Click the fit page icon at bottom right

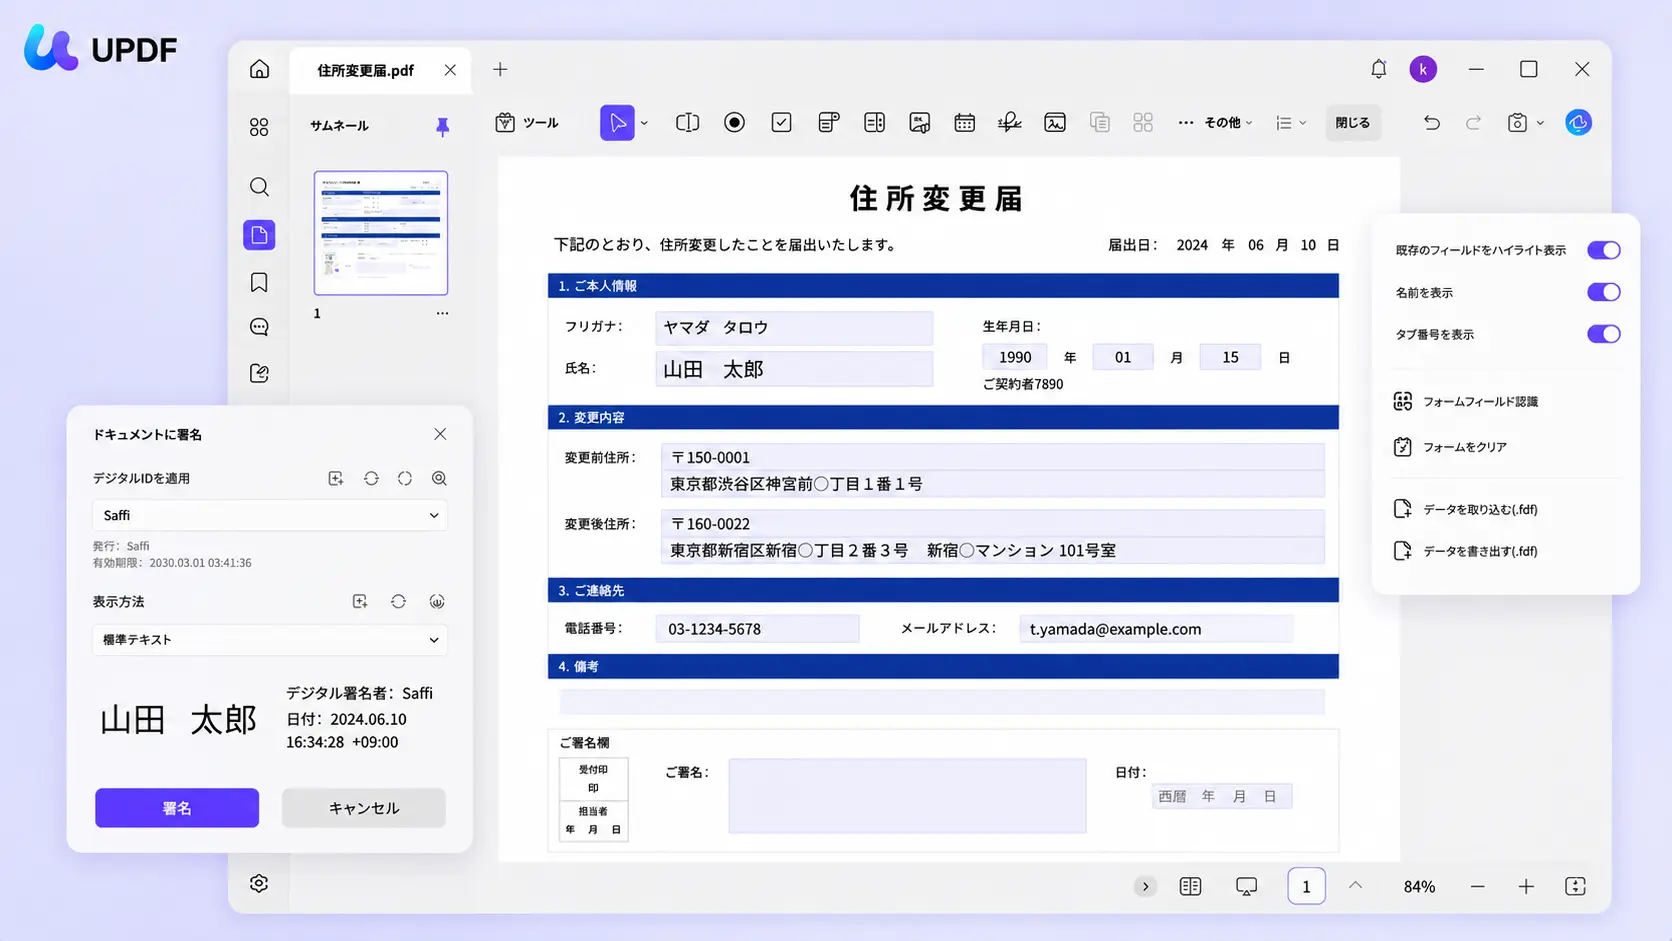tap(1575, 886)
